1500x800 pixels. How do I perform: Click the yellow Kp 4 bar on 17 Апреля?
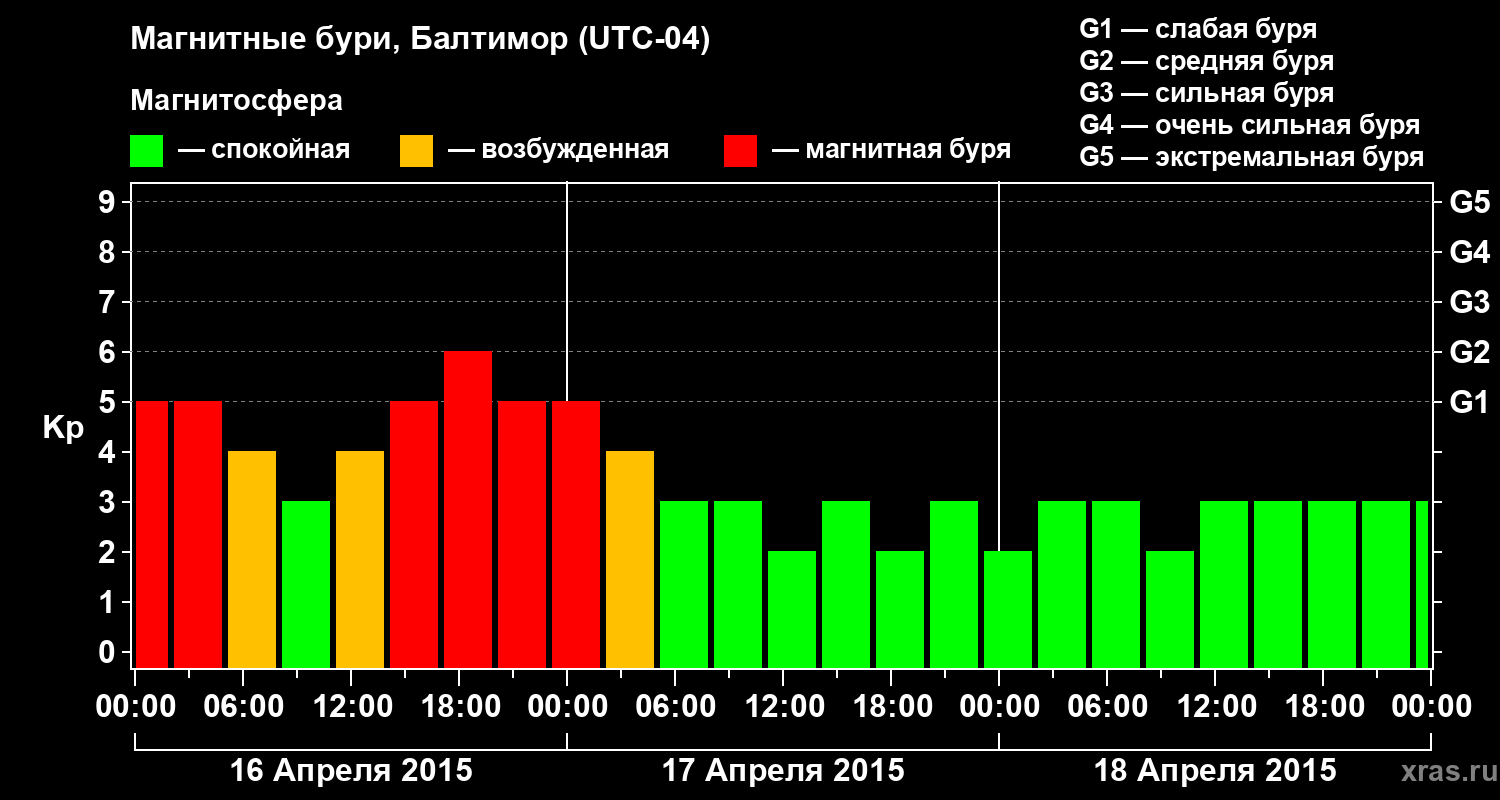point(630,560)
